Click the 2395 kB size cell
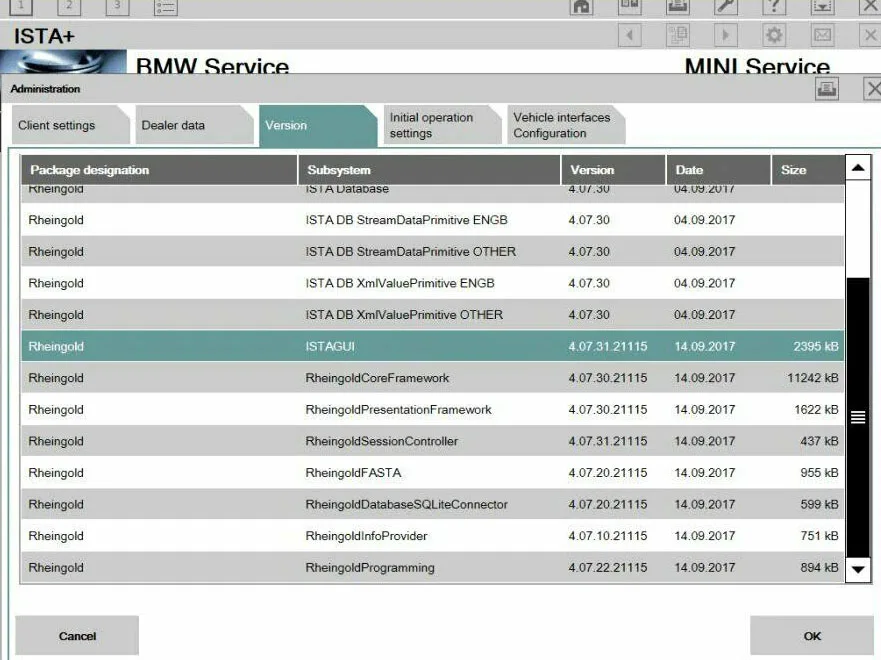The height and width of the screenshot is (660, 881). 816,346
